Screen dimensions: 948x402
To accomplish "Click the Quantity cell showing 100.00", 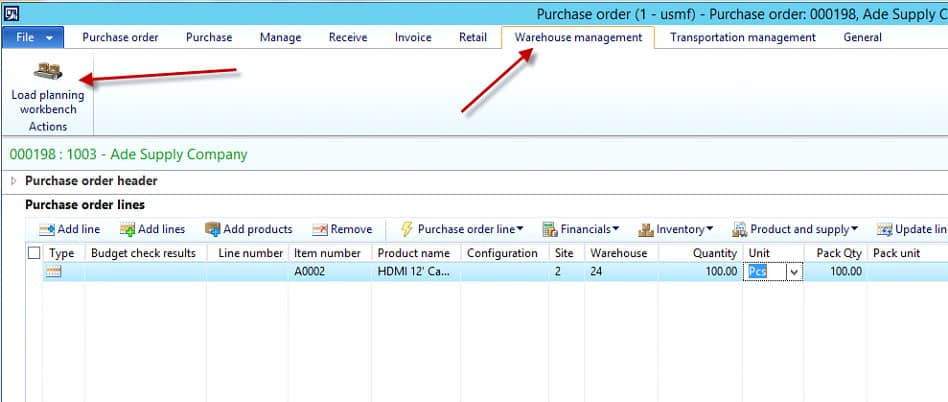I will click(x=700, y=272).
